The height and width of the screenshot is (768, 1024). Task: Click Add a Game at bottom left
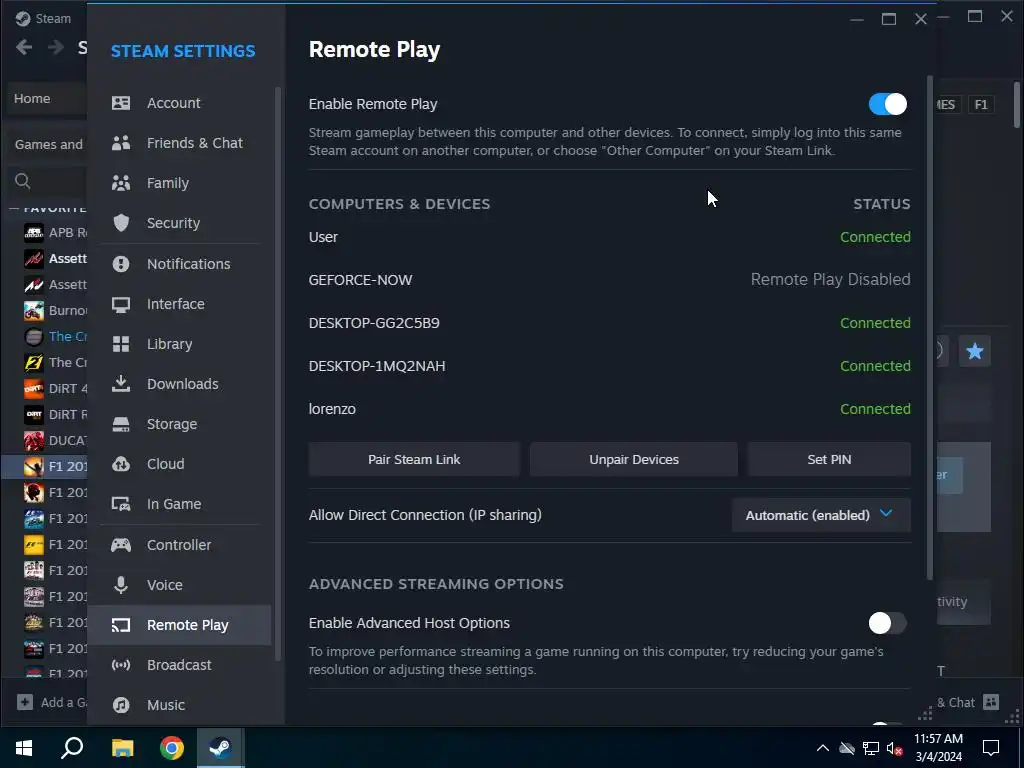52,703
